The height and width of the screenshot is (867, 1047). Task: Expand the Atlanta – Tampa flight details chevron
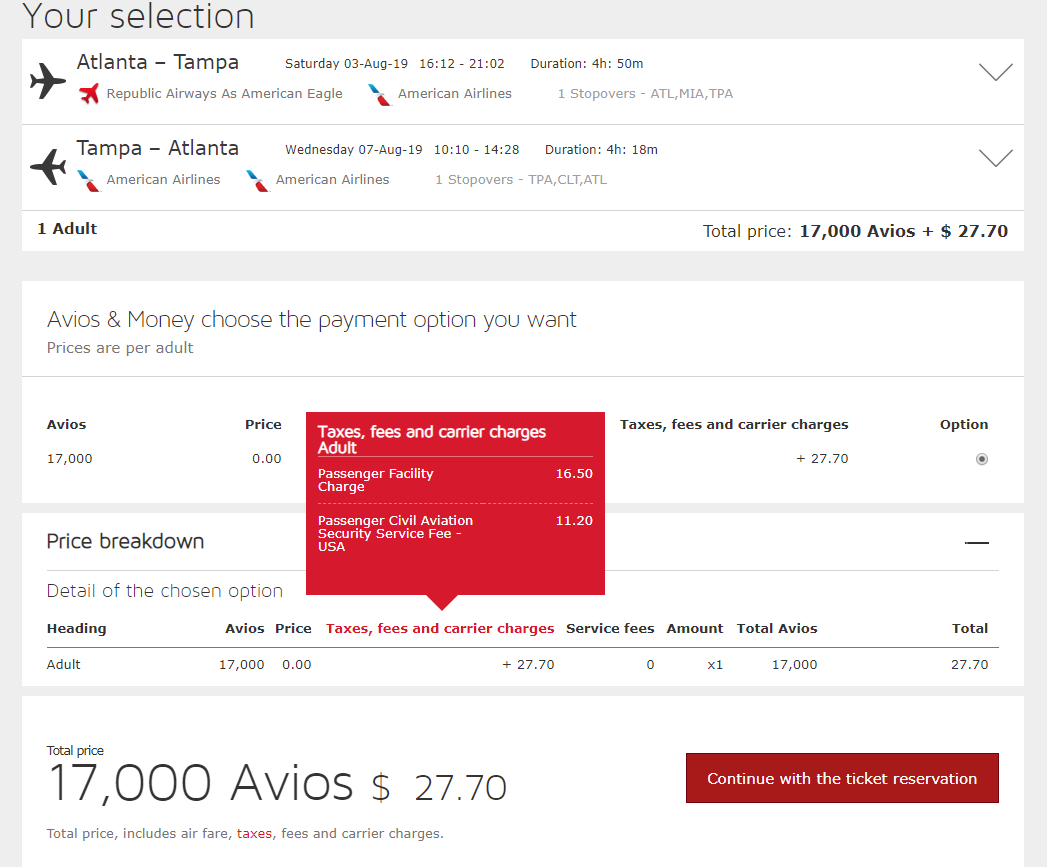coord(995,72)
